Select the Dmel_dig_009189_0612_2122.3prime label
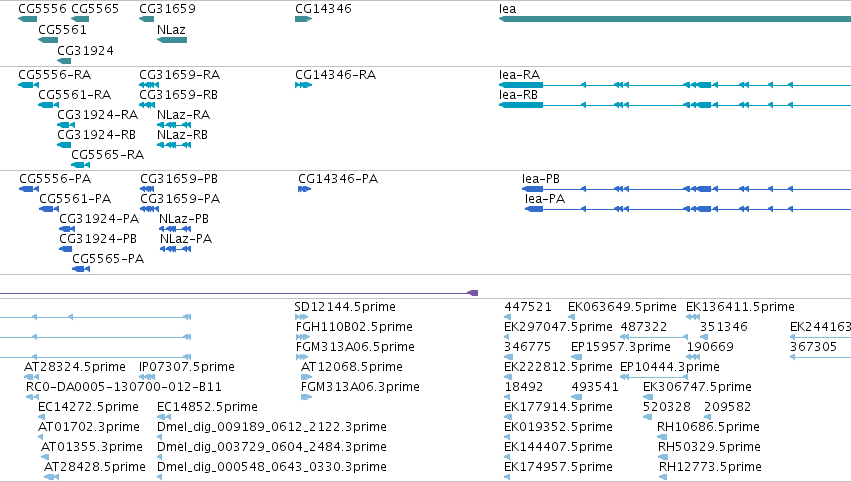This screenshot has height=482, width=851. [272, 427]
